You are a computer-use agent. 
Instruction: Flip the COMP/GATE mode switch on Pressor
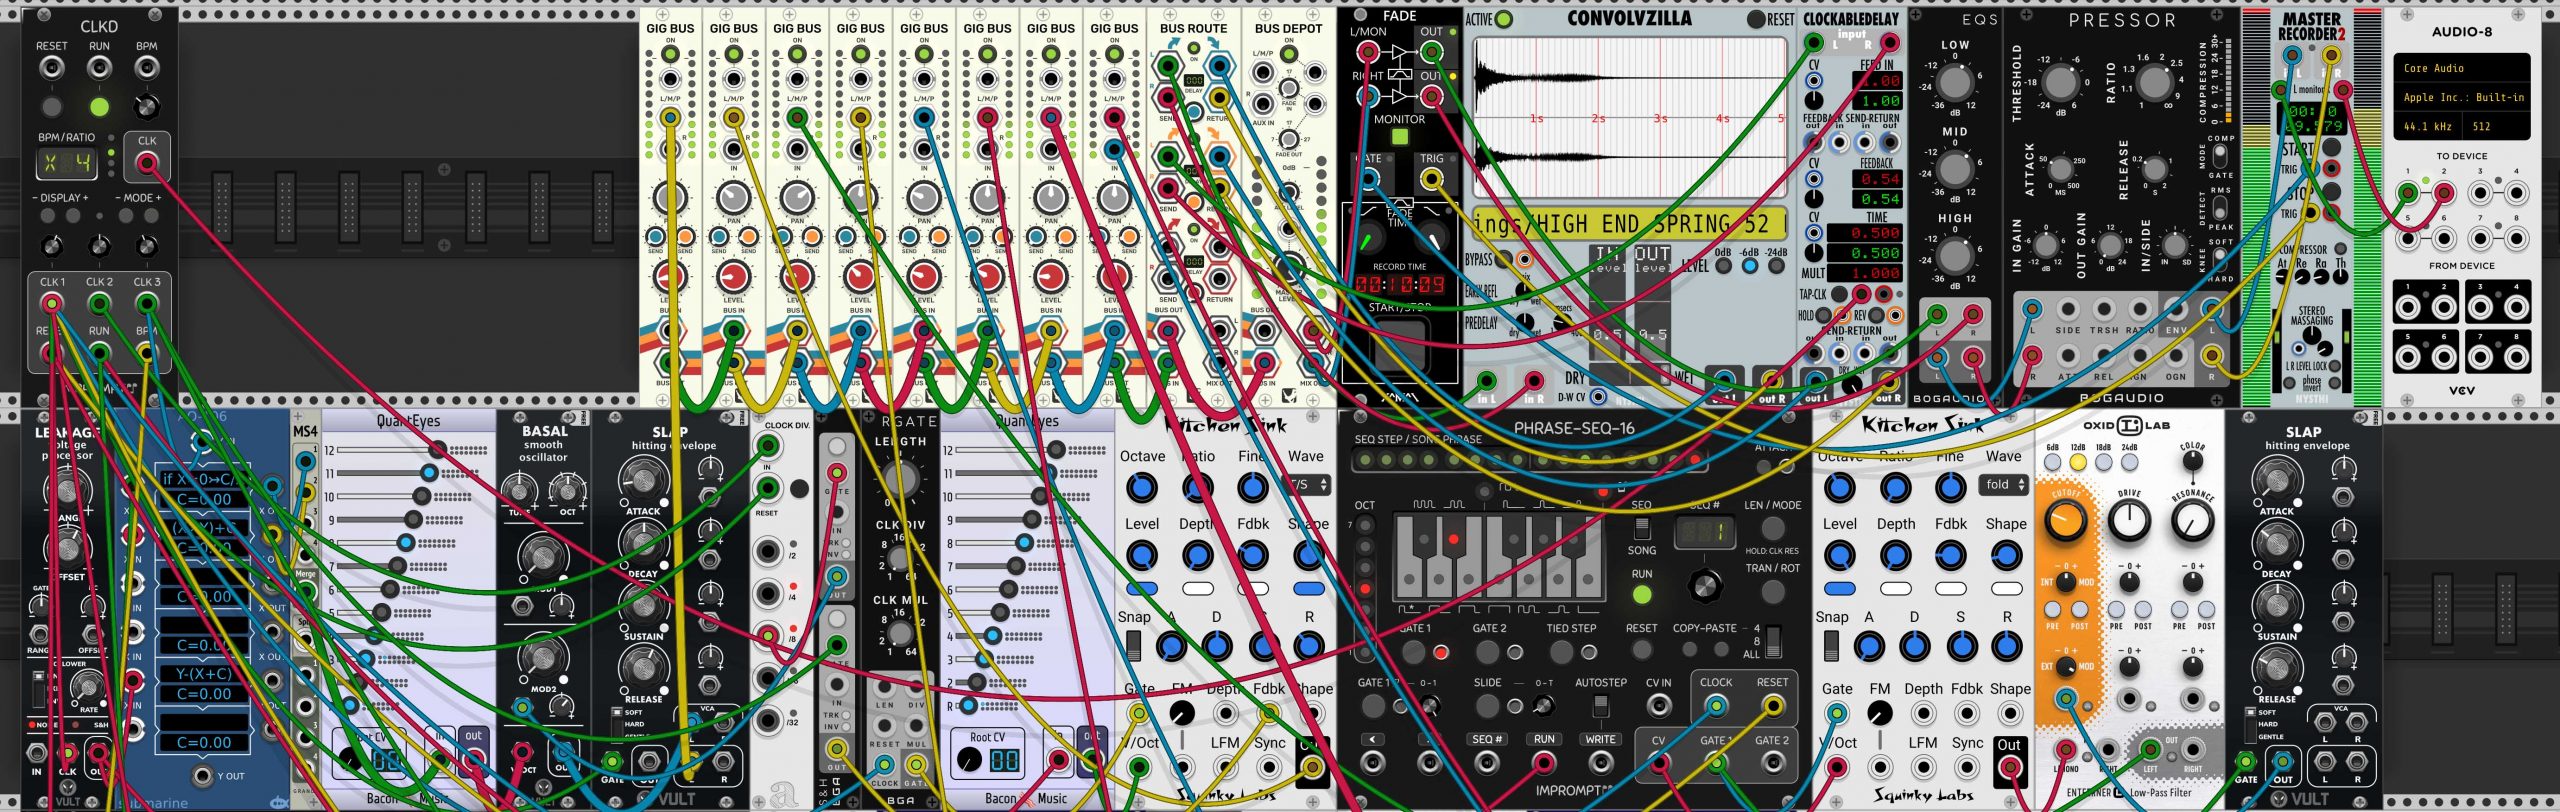pos(2219,157)
